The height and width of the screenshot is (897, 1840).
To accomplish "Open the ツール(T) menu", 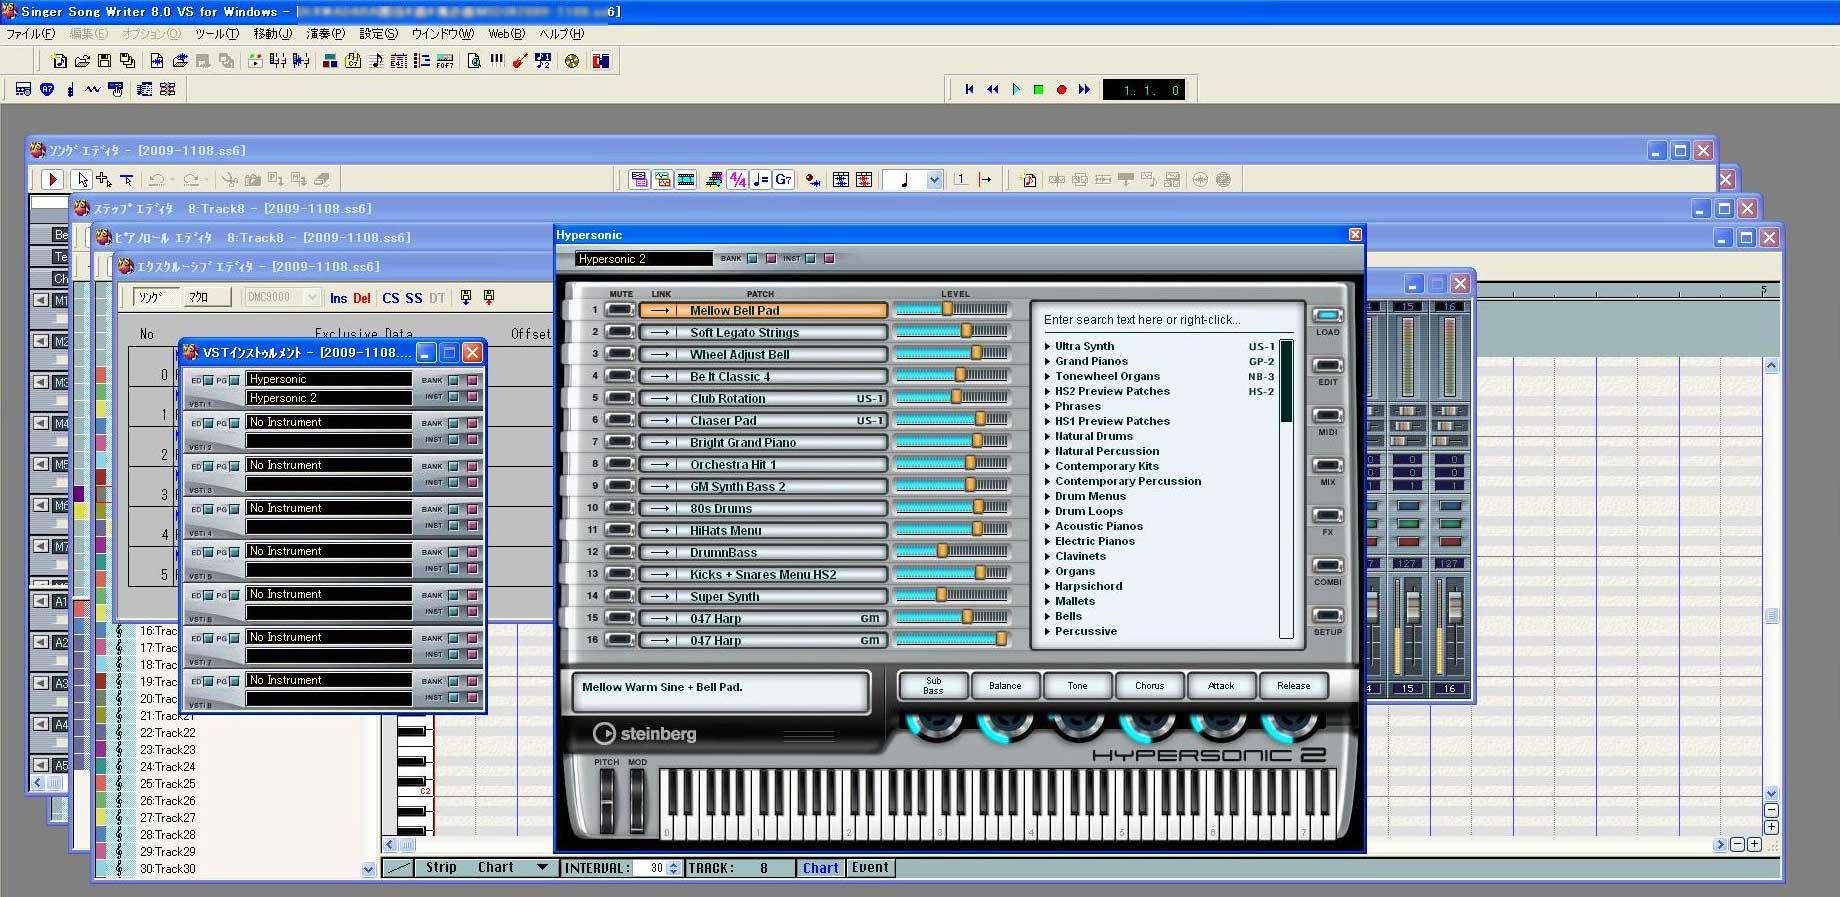I will click(217, 33).
